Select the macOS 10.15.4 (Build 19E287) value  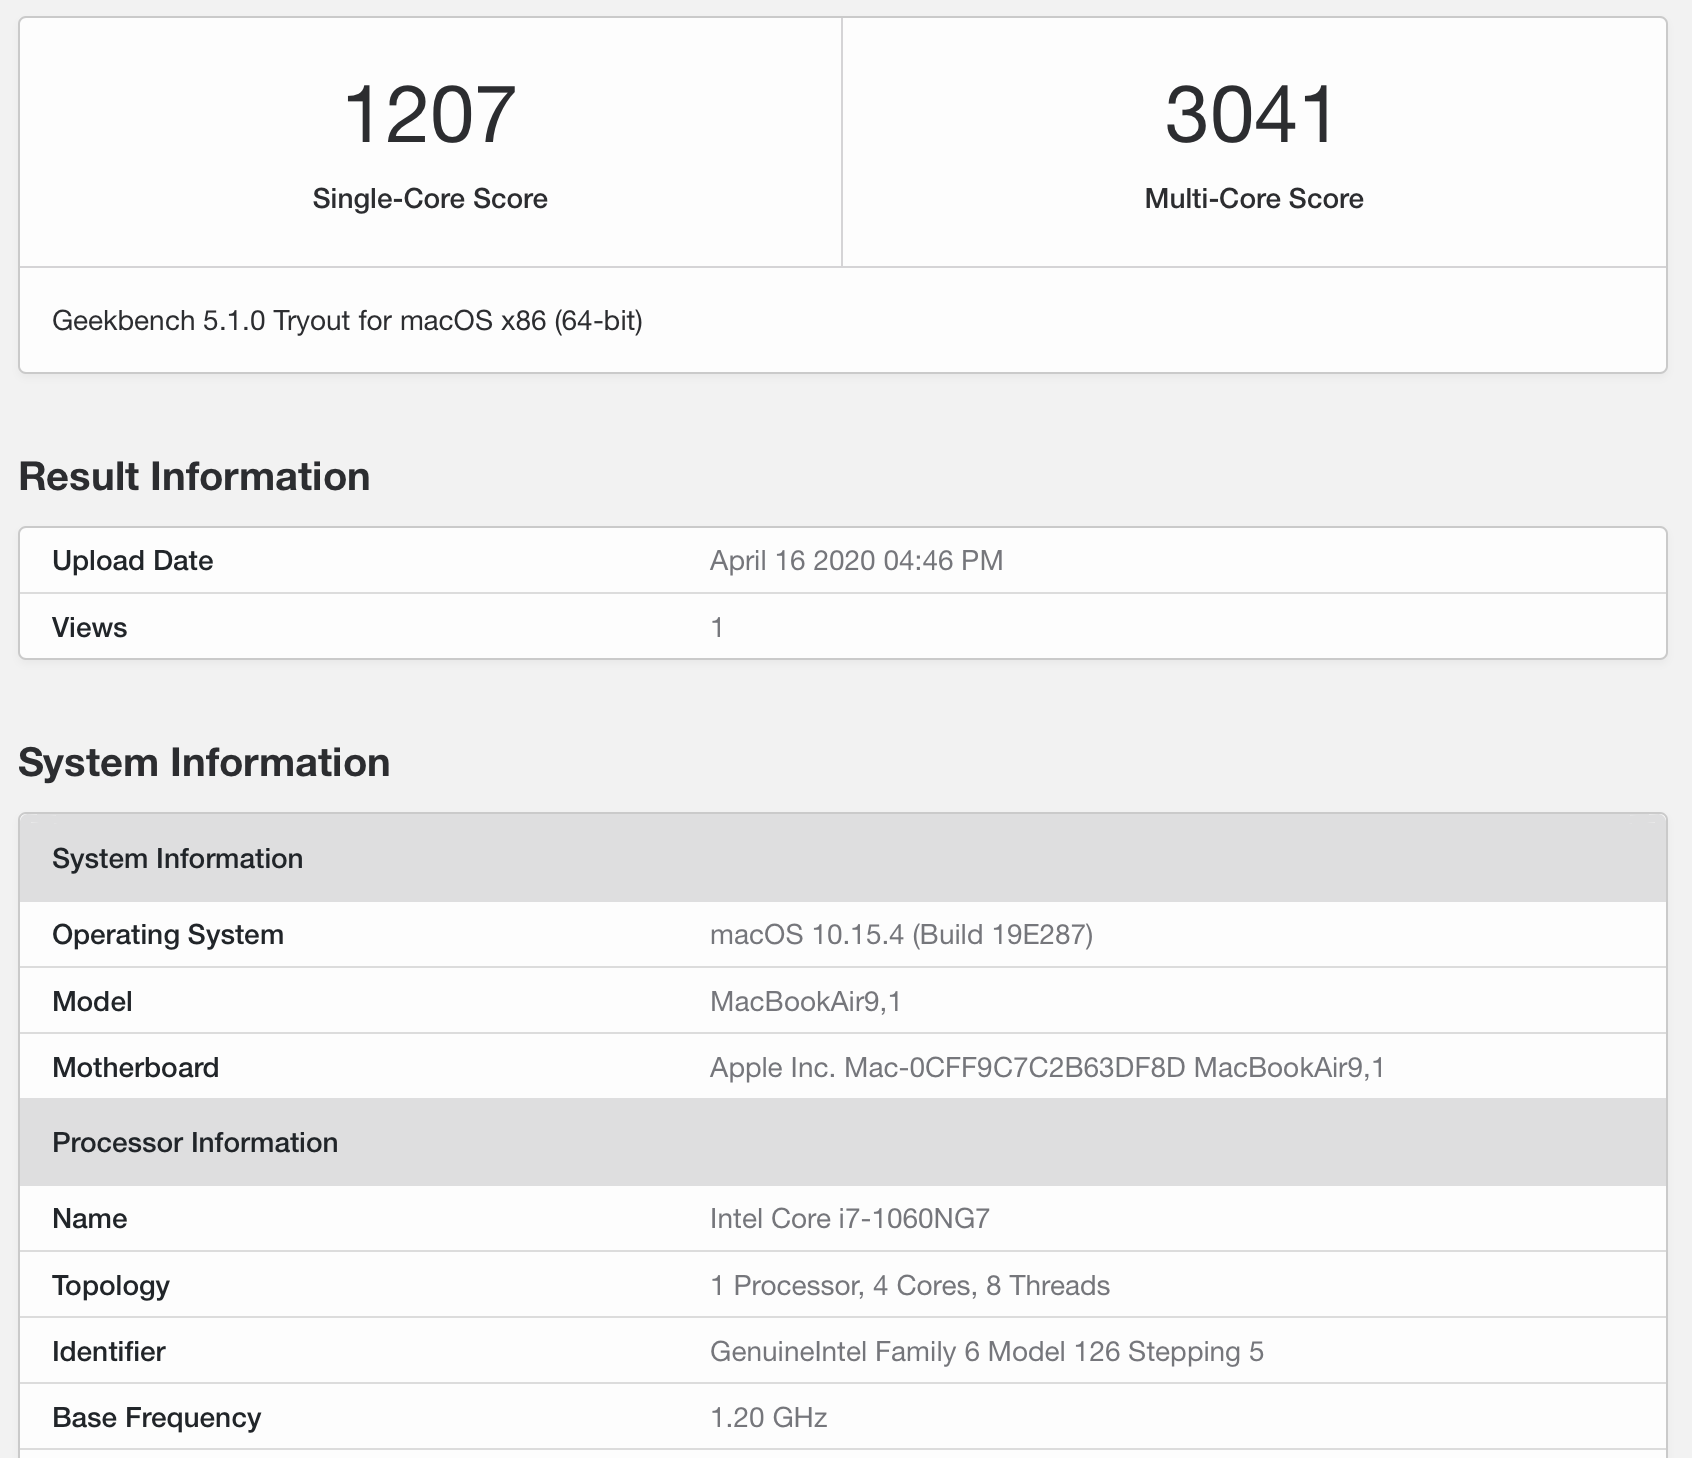(901, 935)
